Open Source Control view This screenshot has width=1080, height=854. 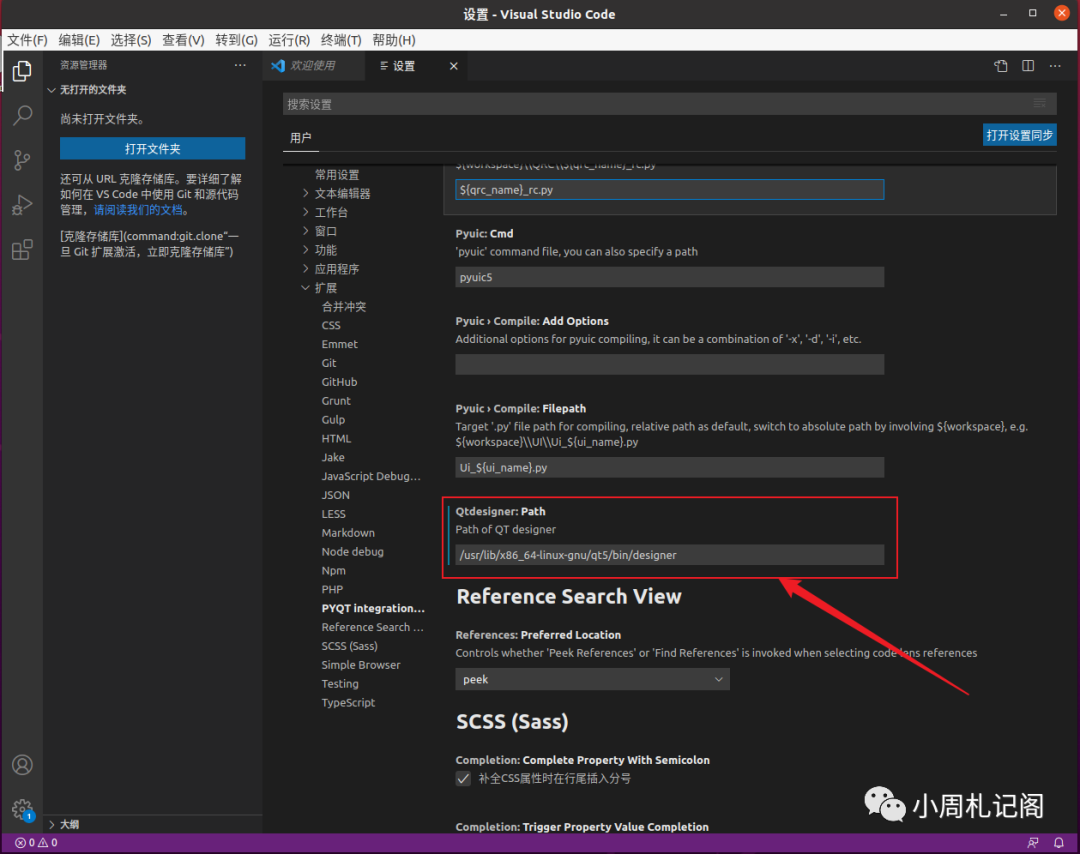point(22,160)
